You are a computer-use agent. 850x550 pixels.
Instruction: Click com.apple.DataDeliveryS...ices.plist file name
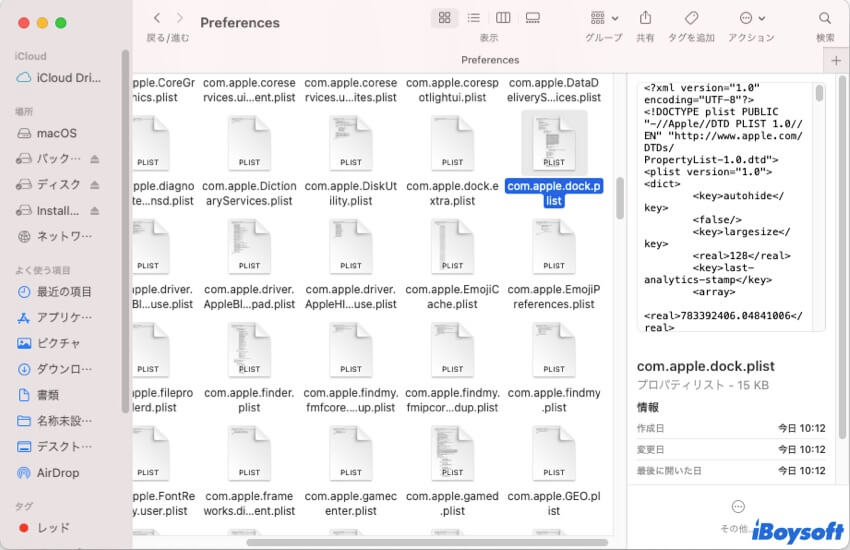tap(554, 90)
